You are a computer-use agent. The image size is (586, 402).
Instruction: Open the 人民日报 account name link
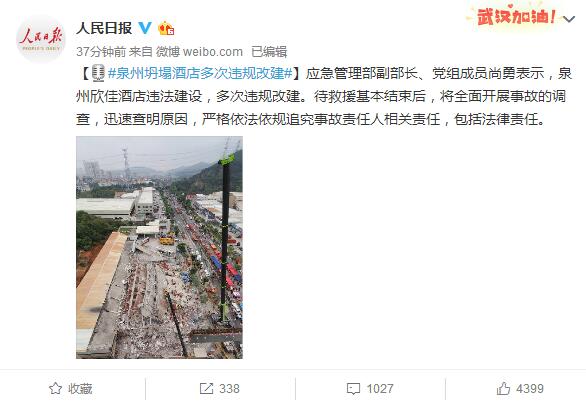point(104,28)
